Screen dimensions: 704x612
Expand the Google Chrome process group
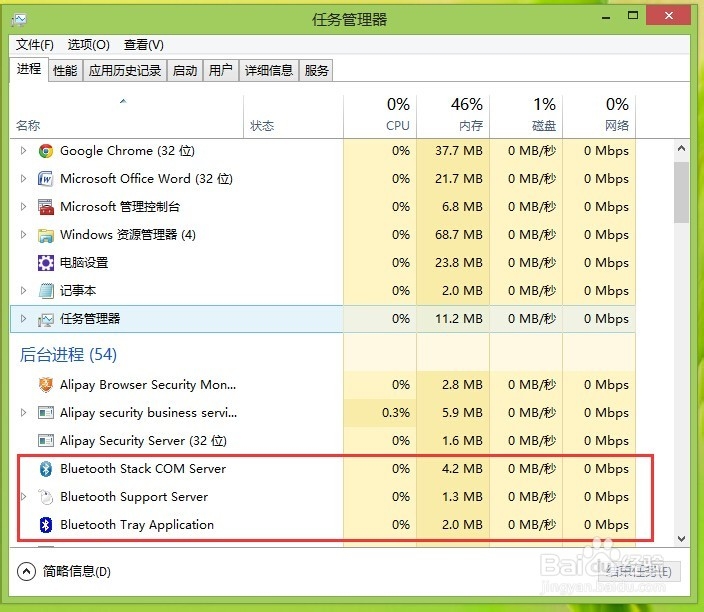[23, 151]
